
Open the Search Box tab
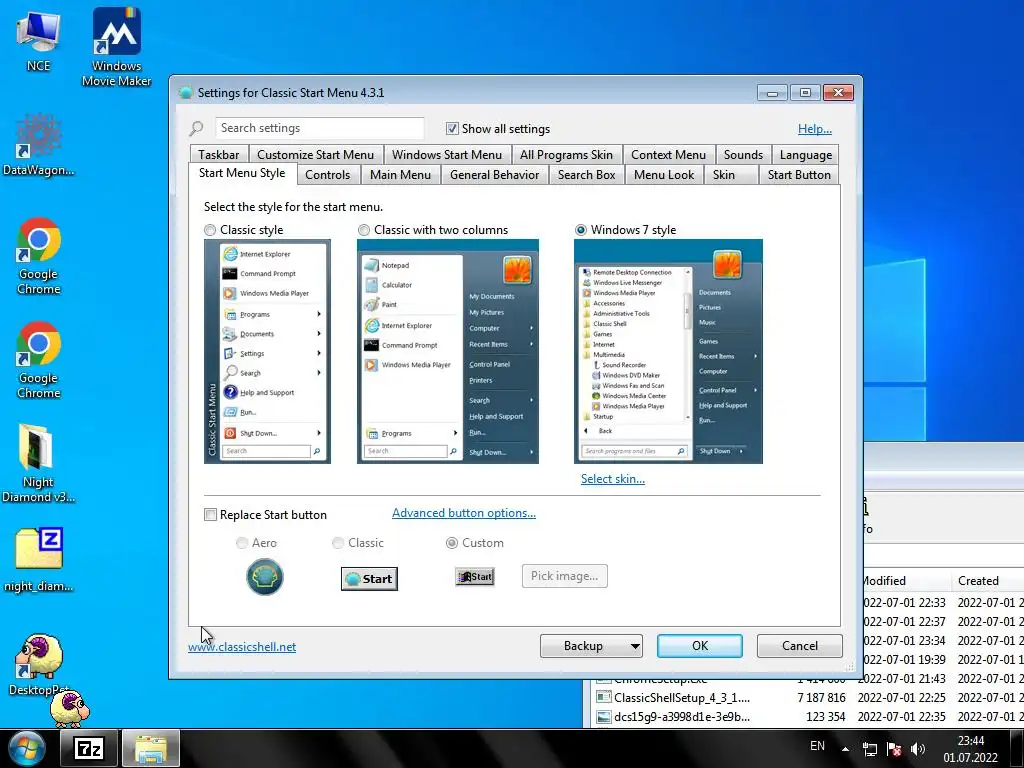(586, 175)
